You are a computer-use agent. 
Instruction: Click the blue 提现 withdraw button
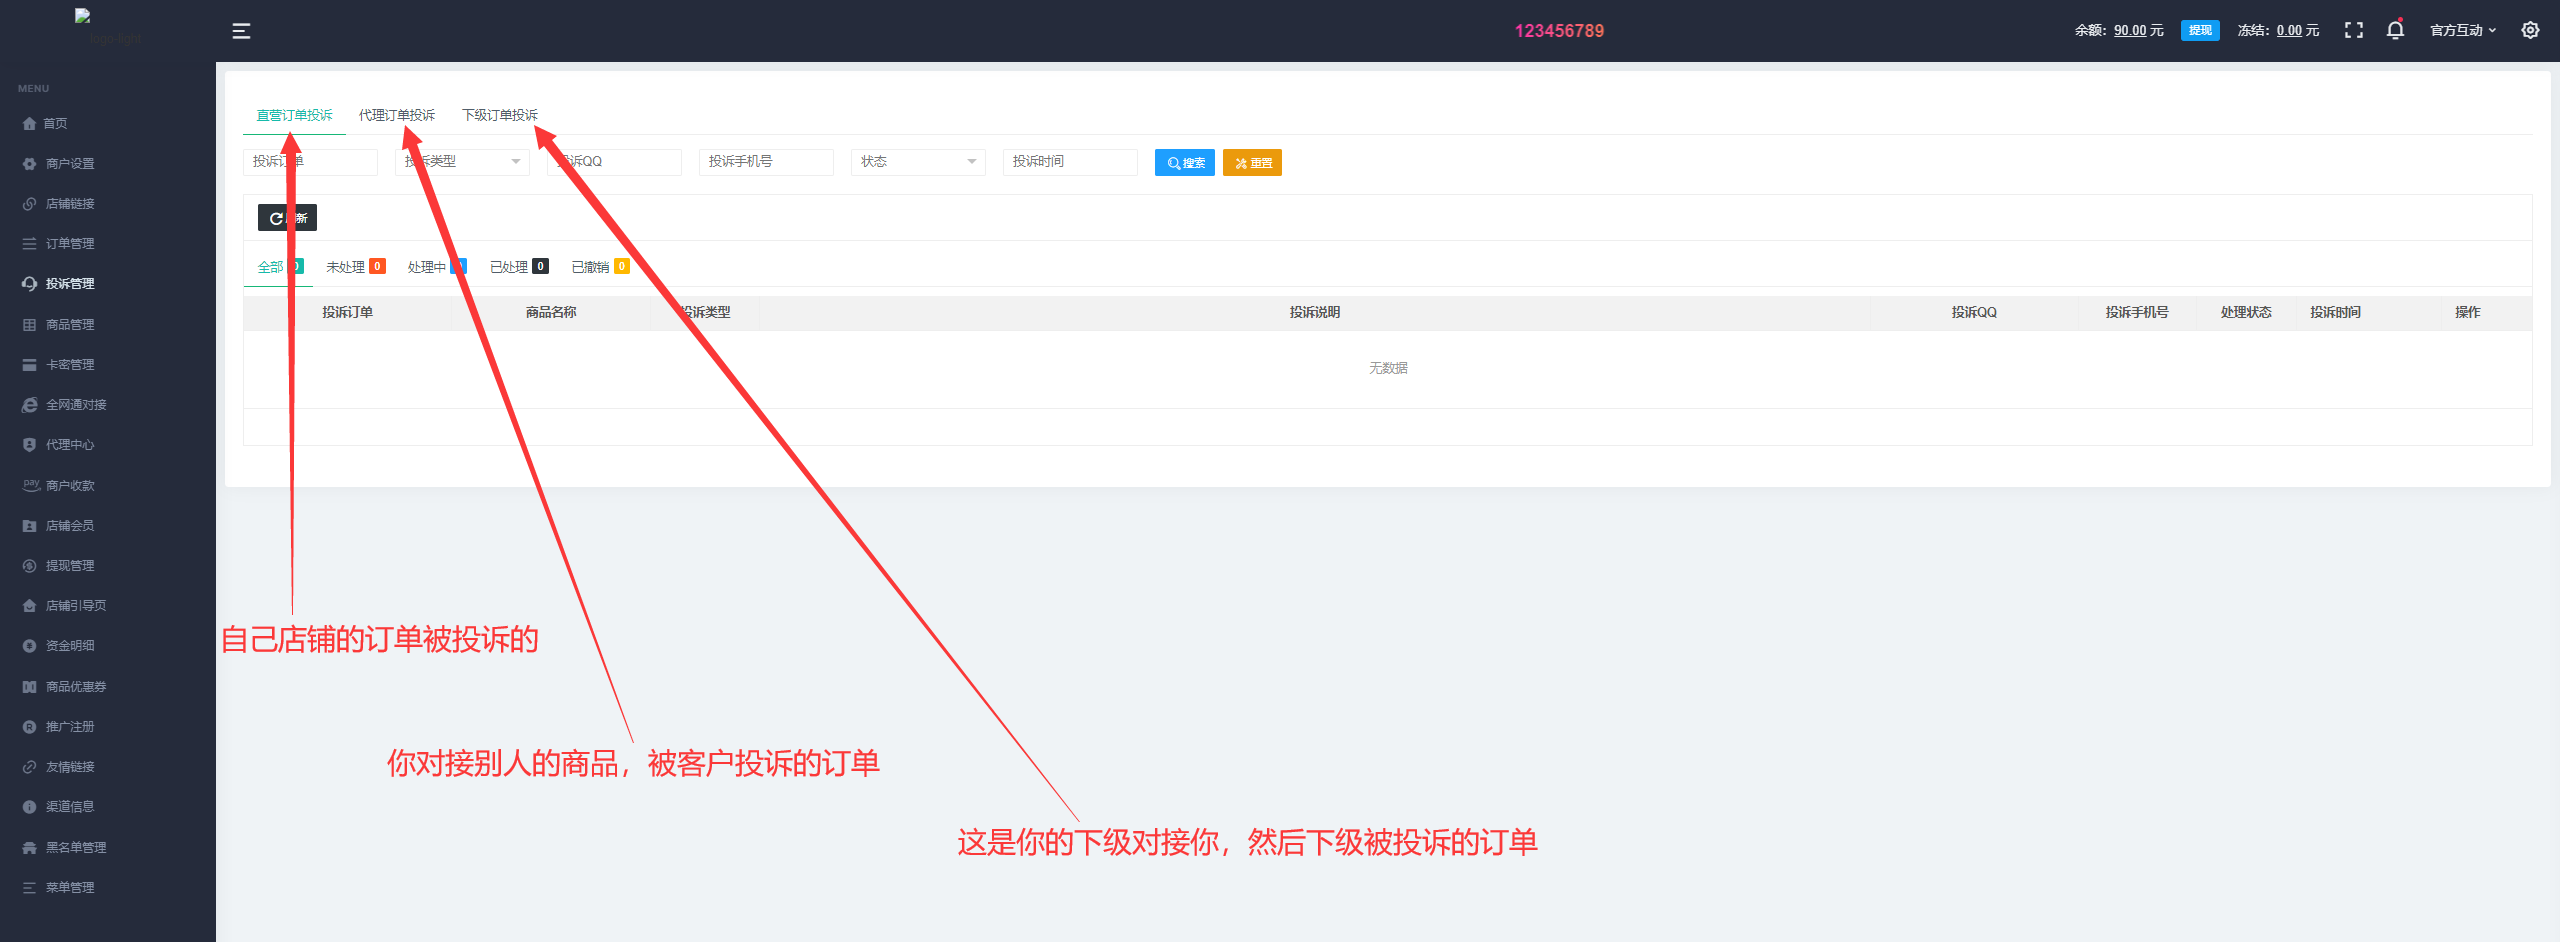(x=2200, y=30)
